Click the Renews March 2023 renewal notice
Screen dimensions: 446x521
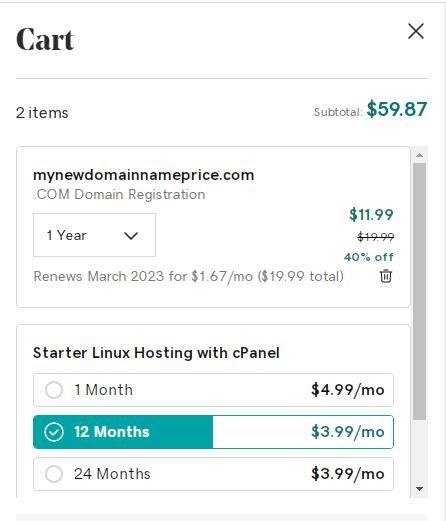click(x=189, y=276)
